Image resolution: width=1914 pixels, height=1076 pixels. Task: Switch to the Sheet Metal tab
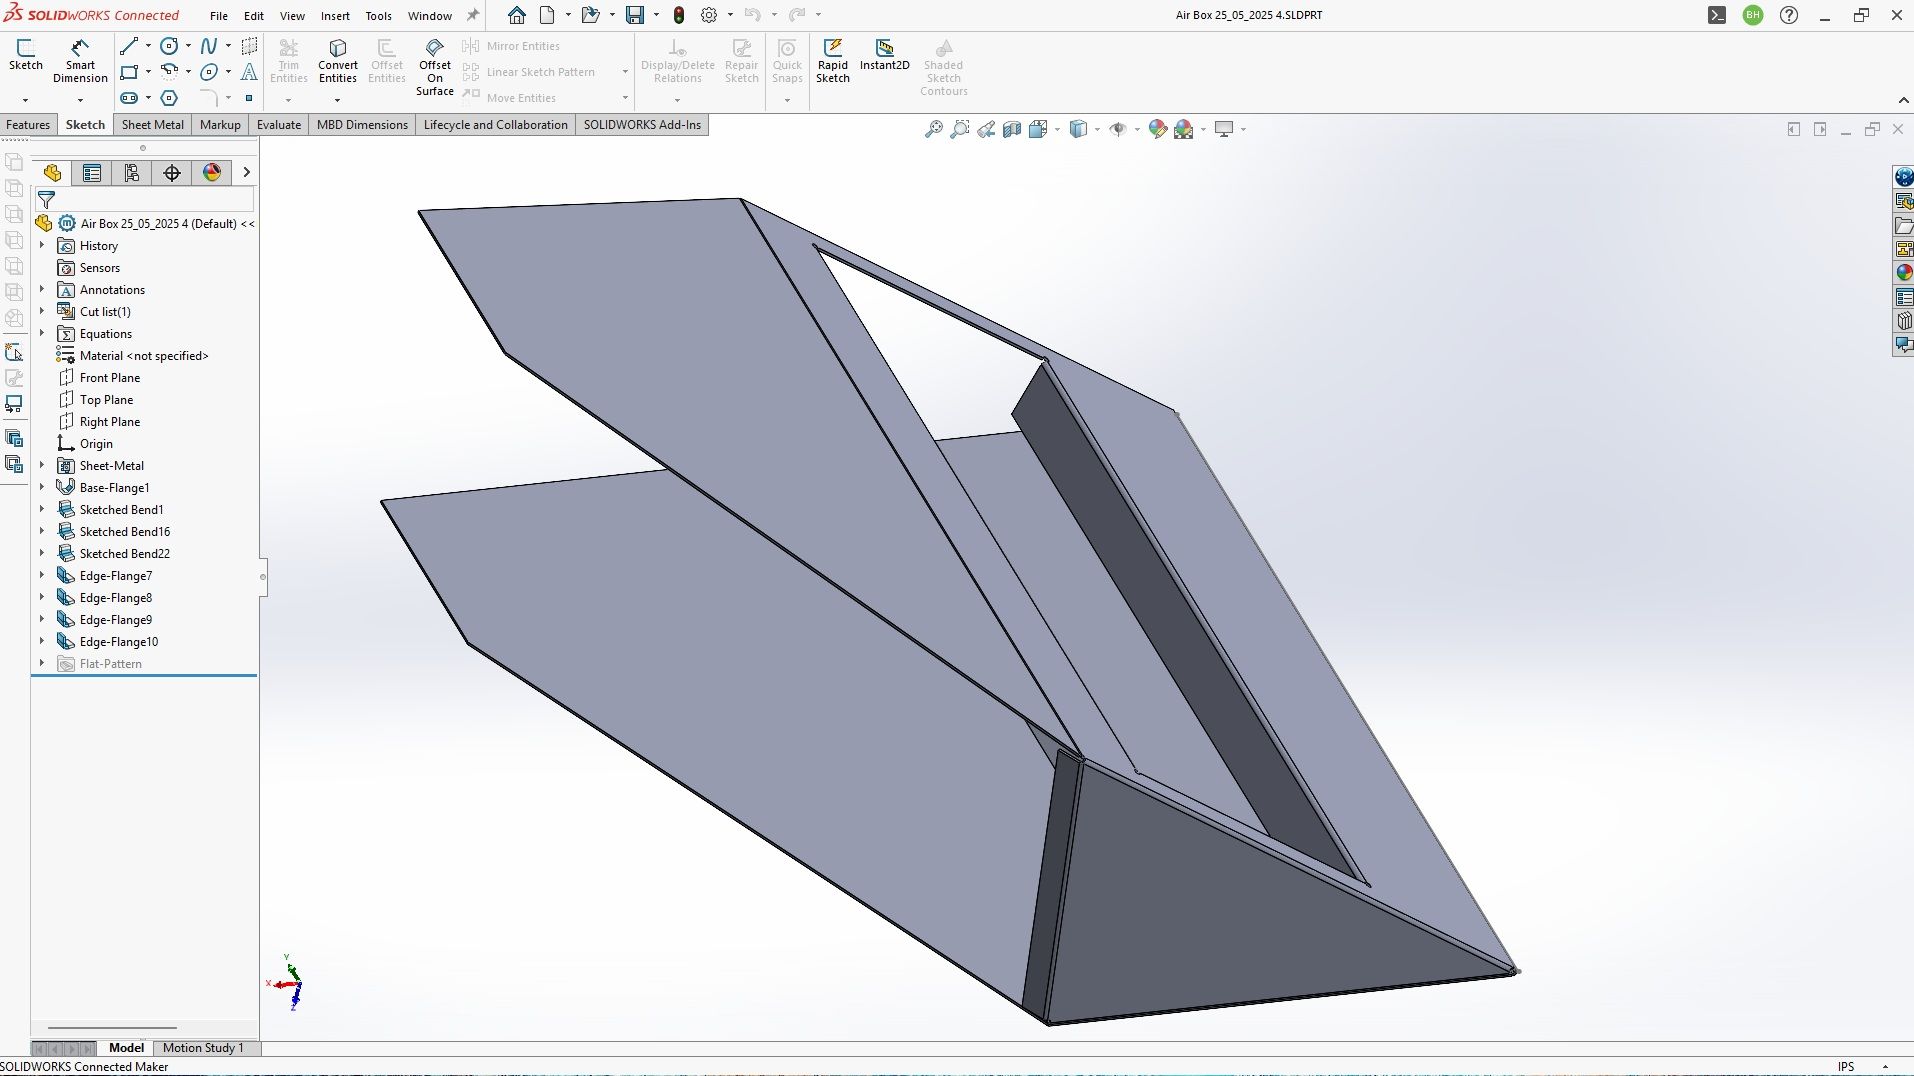pyautogui.click(x=152, y=125)
